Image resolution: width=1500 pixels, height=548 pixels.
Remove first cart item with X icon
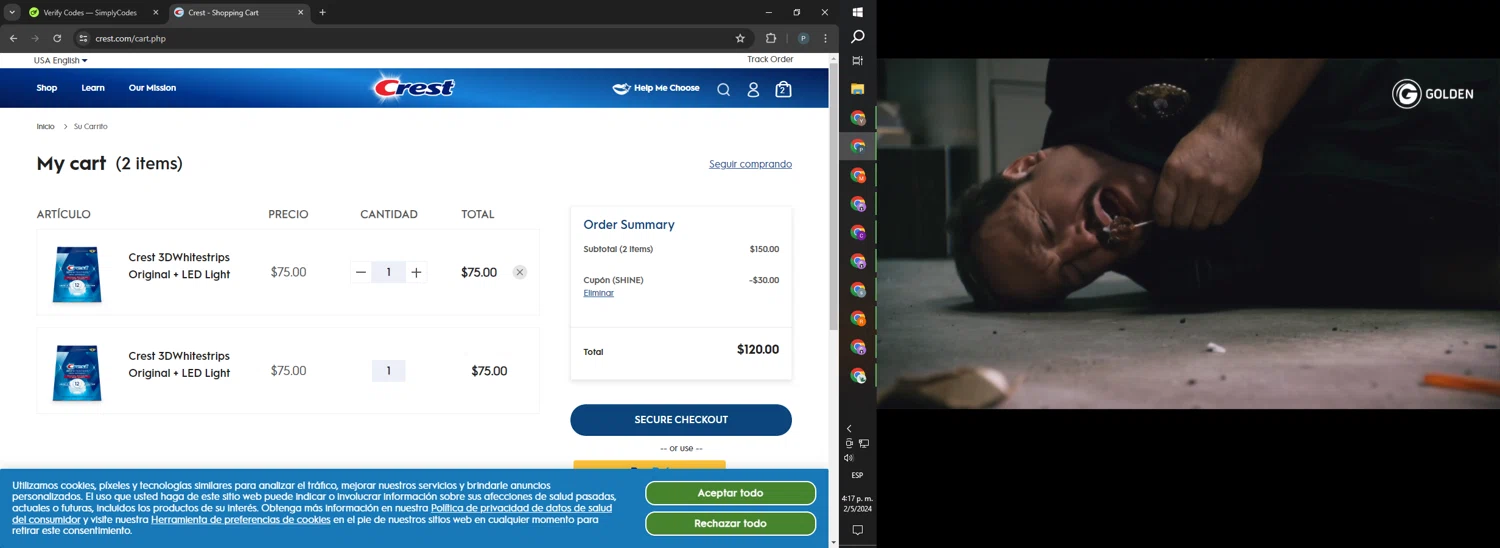point(519,272)
